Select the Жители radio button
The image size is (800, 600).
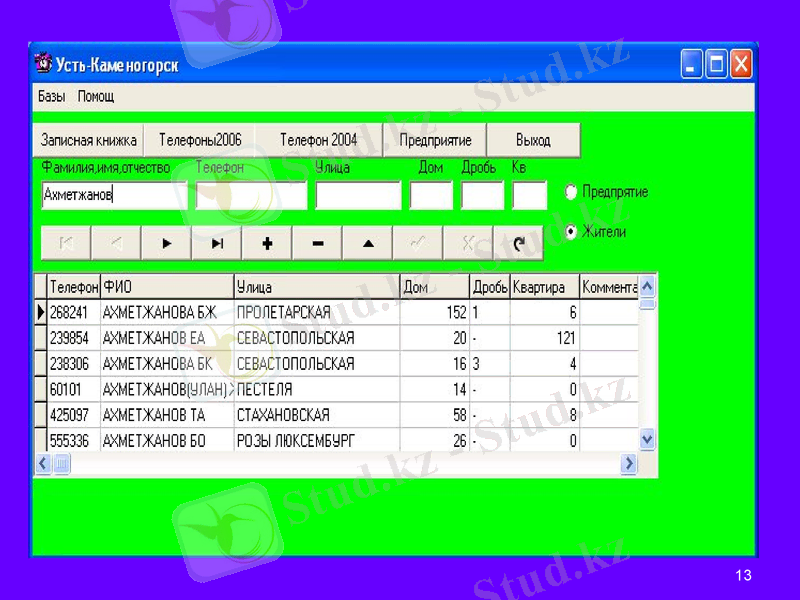571,232
